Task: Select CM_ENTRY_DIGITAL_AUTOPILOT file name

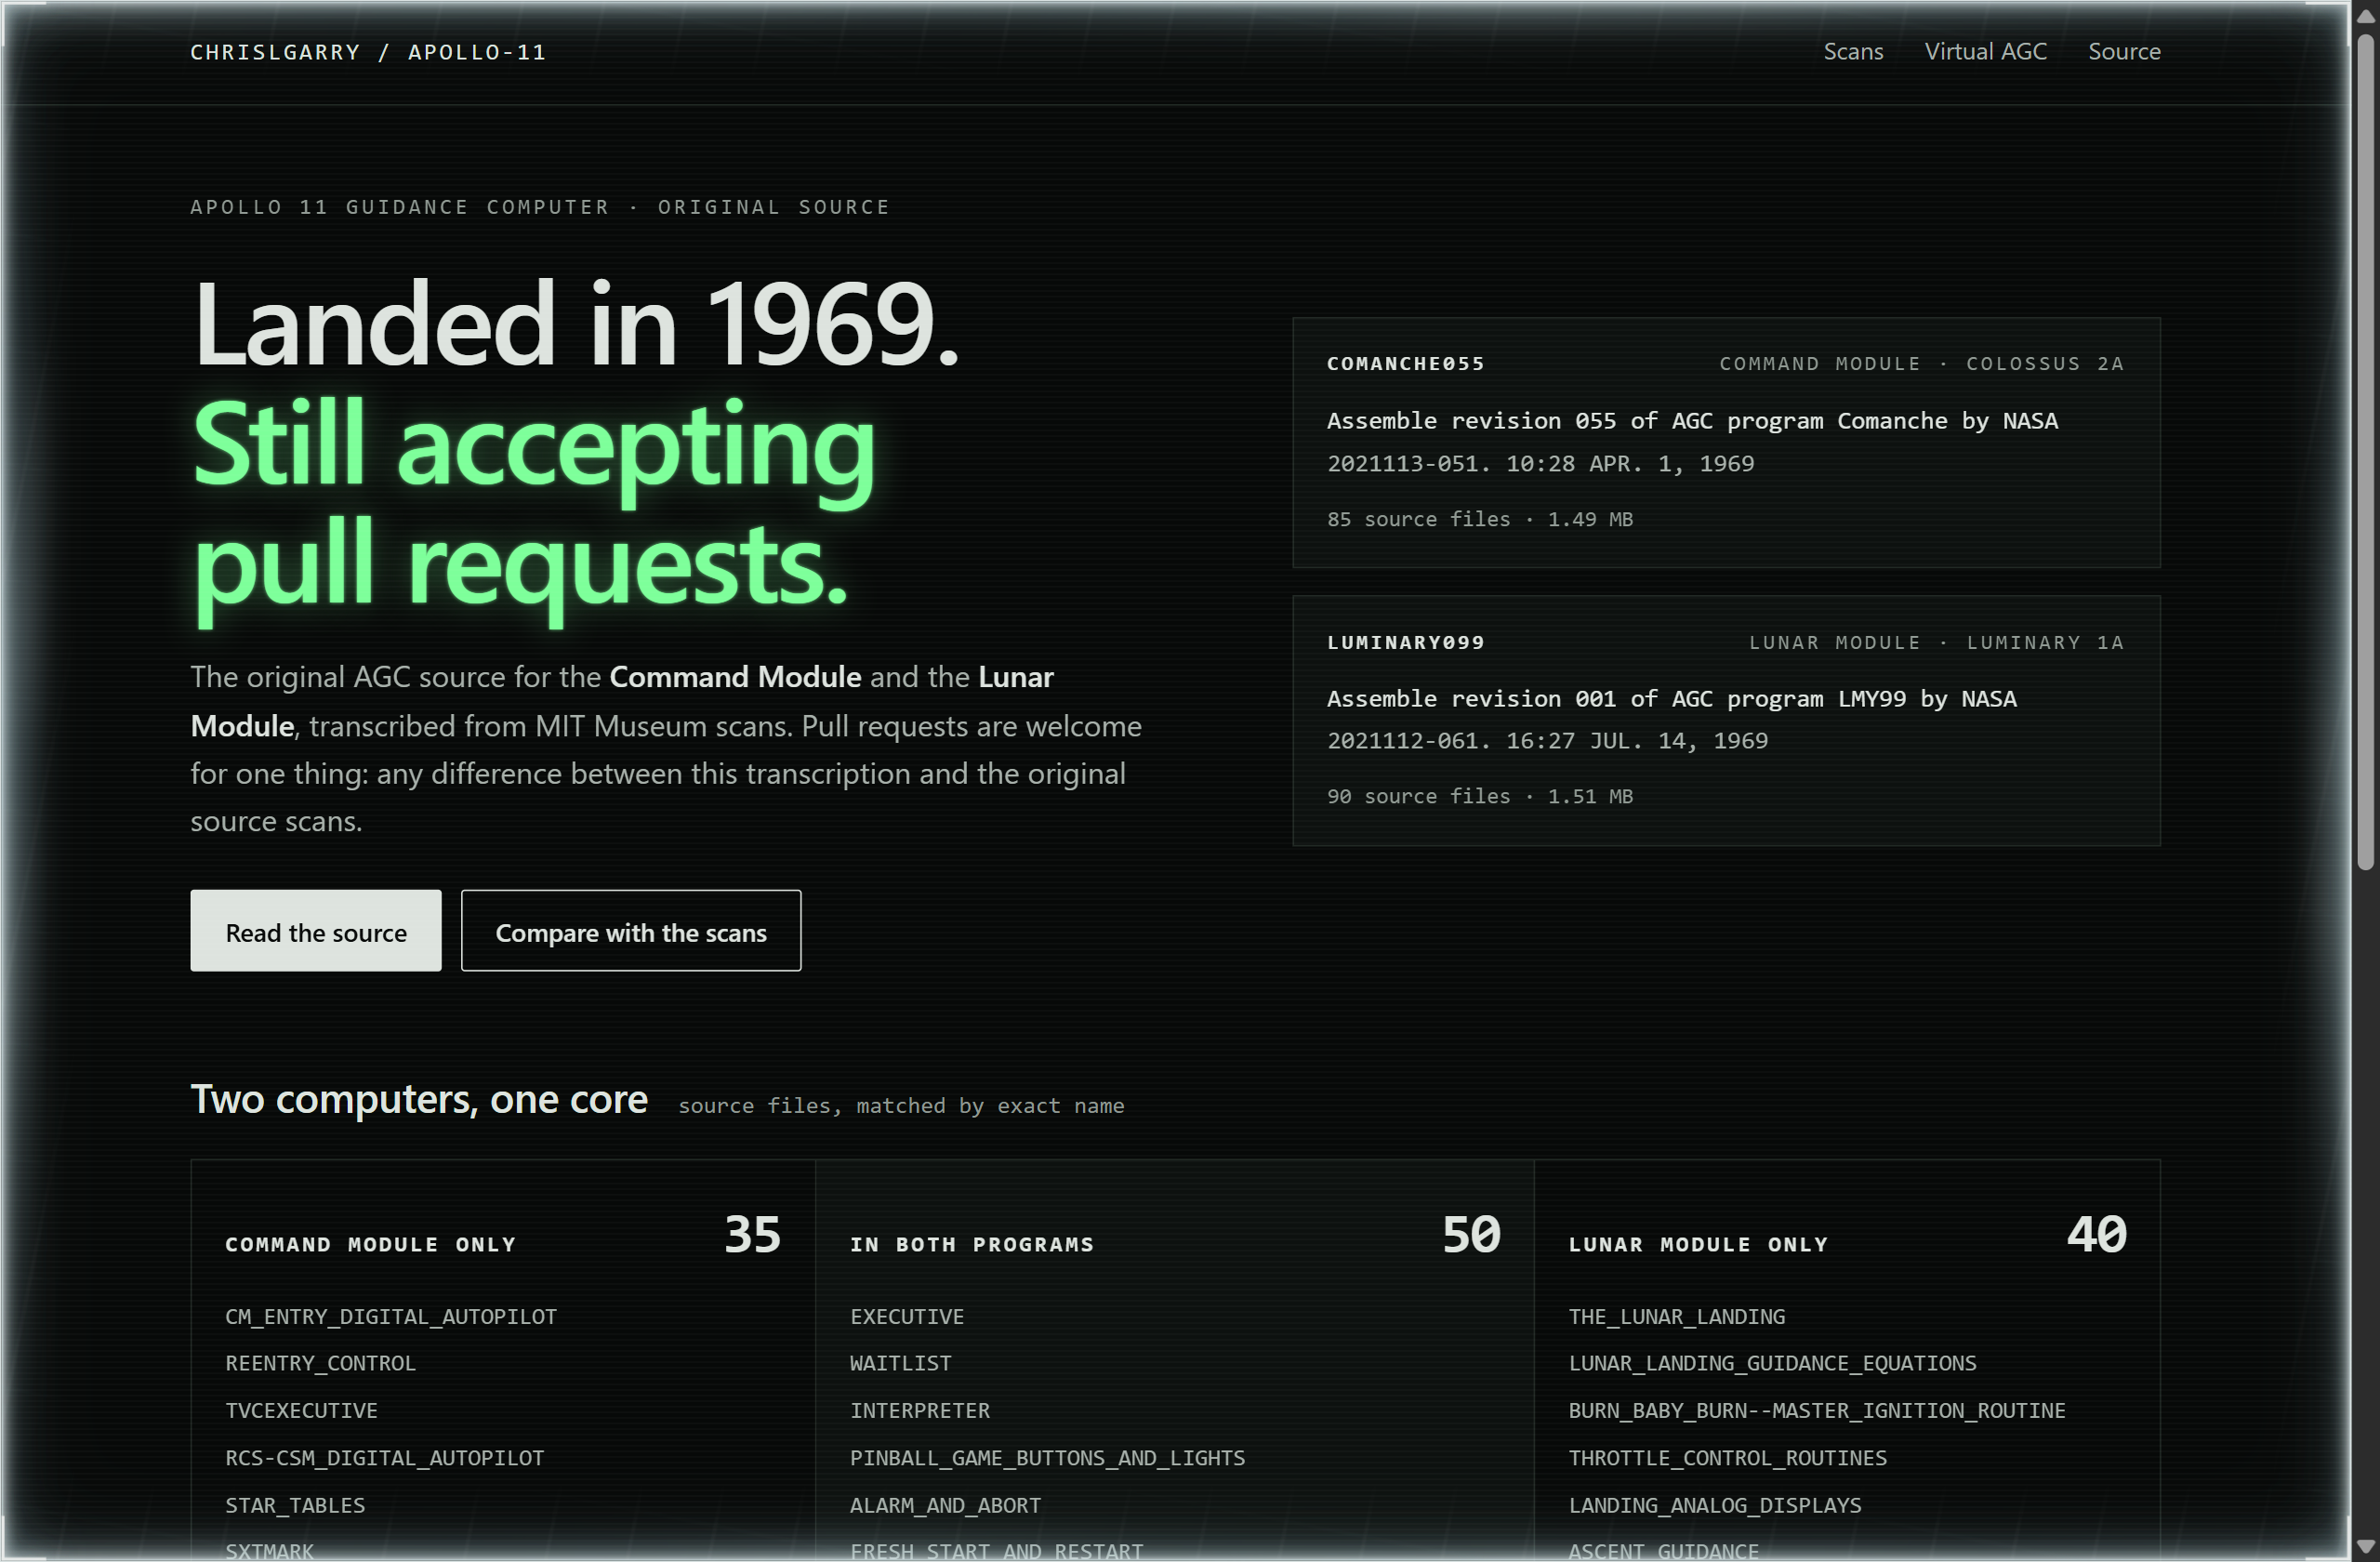Action: point(391,1317)
